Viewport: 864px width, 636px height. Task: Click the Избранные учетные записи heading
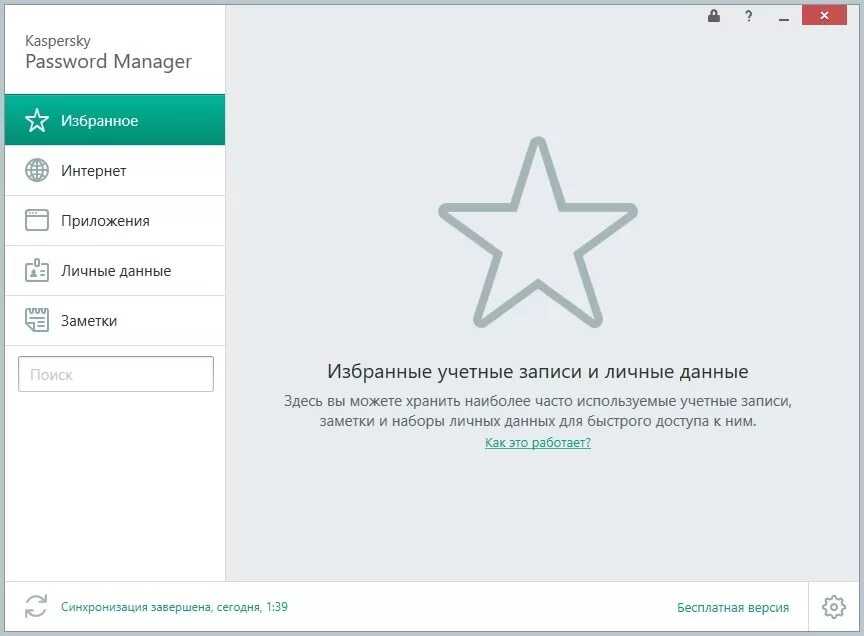coord(538,371)
